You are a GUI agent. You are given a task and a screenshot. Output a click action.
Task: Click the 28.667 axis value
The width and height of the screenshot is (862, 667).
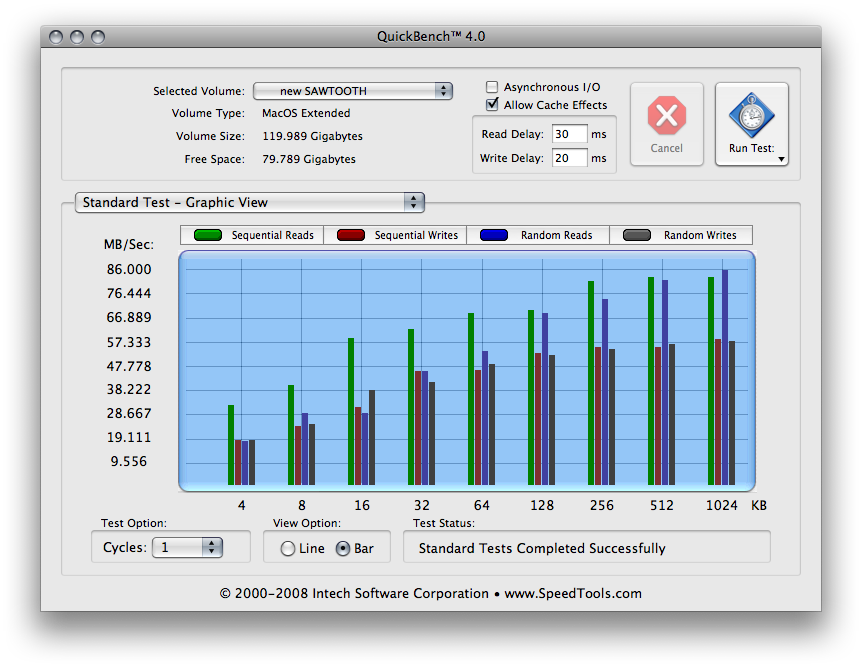129,414
